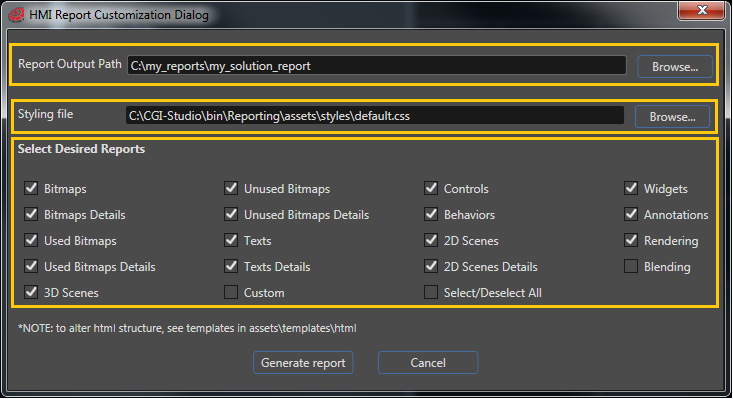Image resolution: width=733 pixels, height=399 pixels.
Task: Uncheck the Rendering checkbox
Action: 631,240
